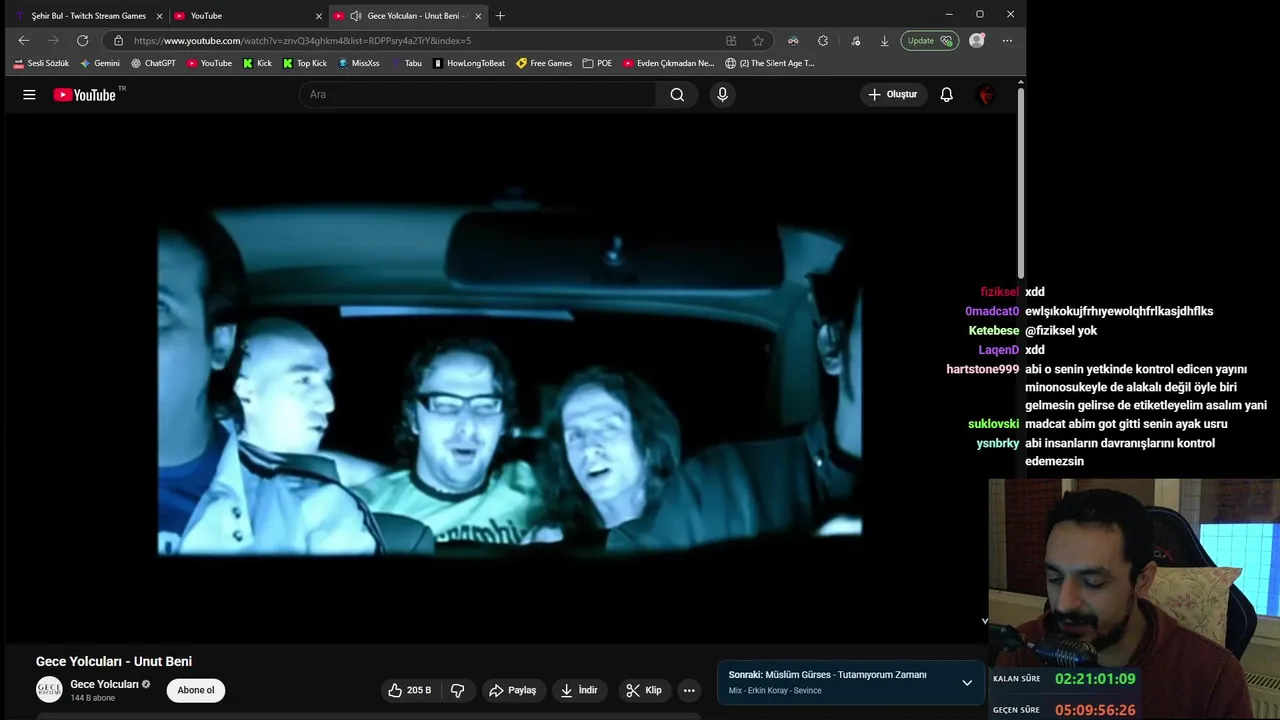Start voice search with the microphone
The image size is (1280, 720).
point(722,94)
